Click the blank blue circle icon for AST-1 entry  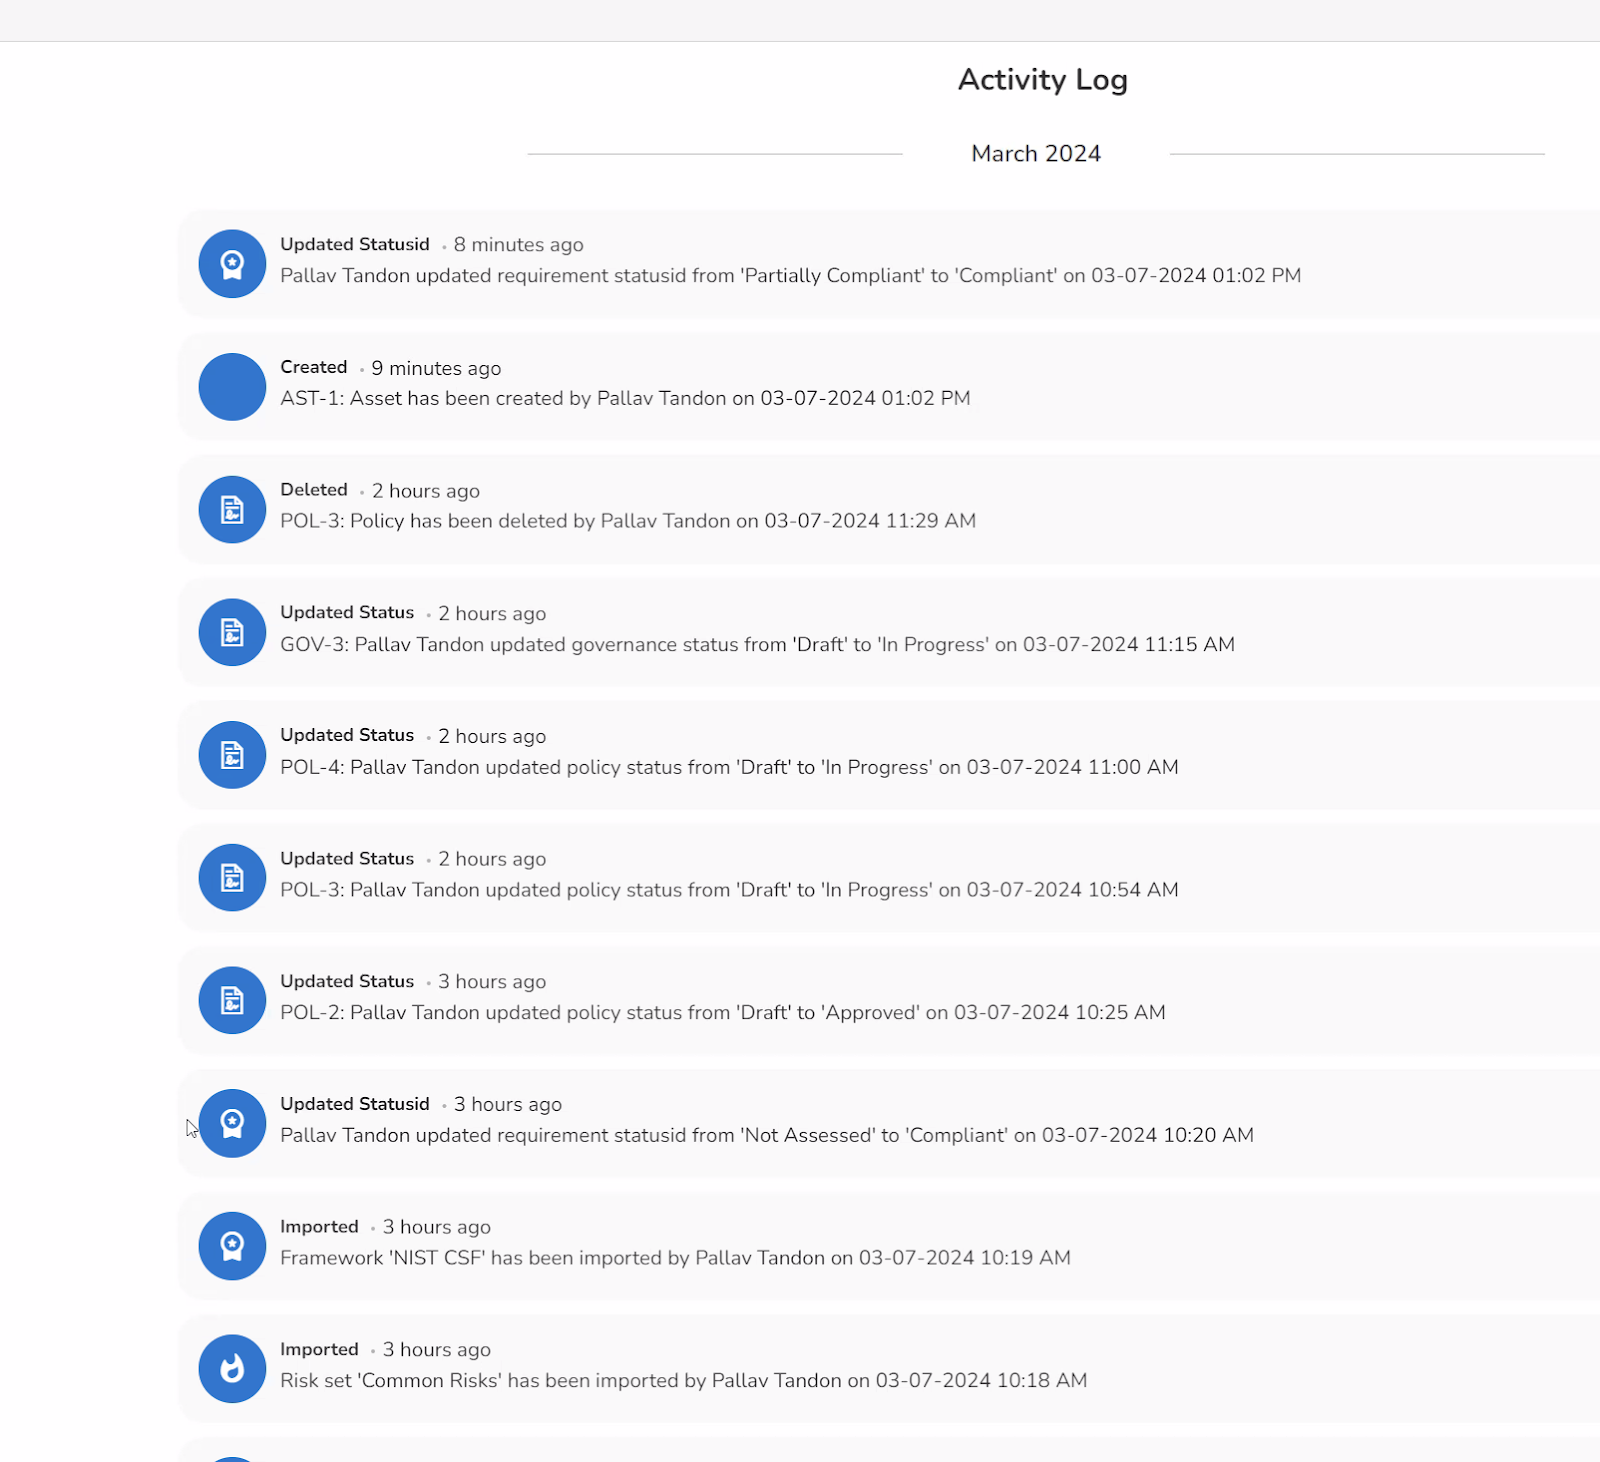[232, 387]
